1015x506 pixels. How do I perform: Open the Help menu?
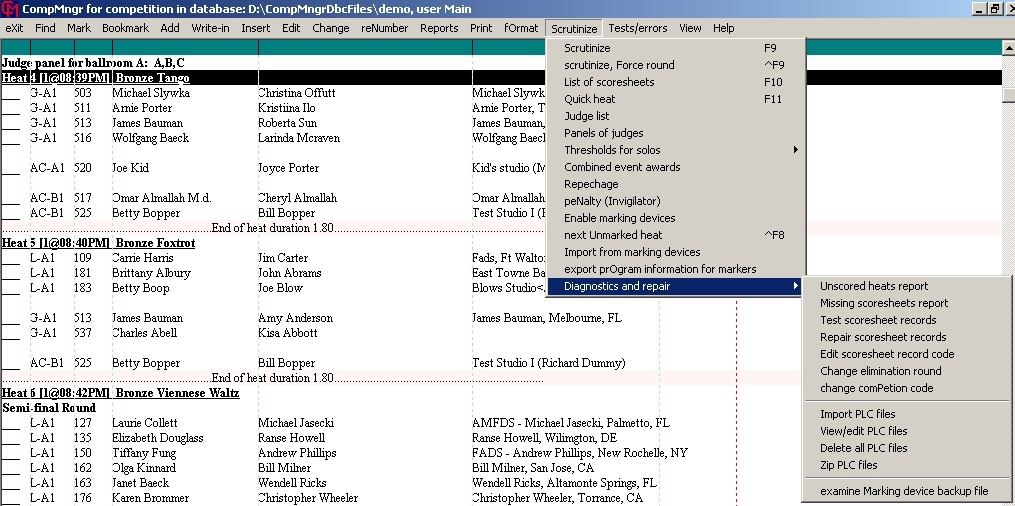point(724,28)
